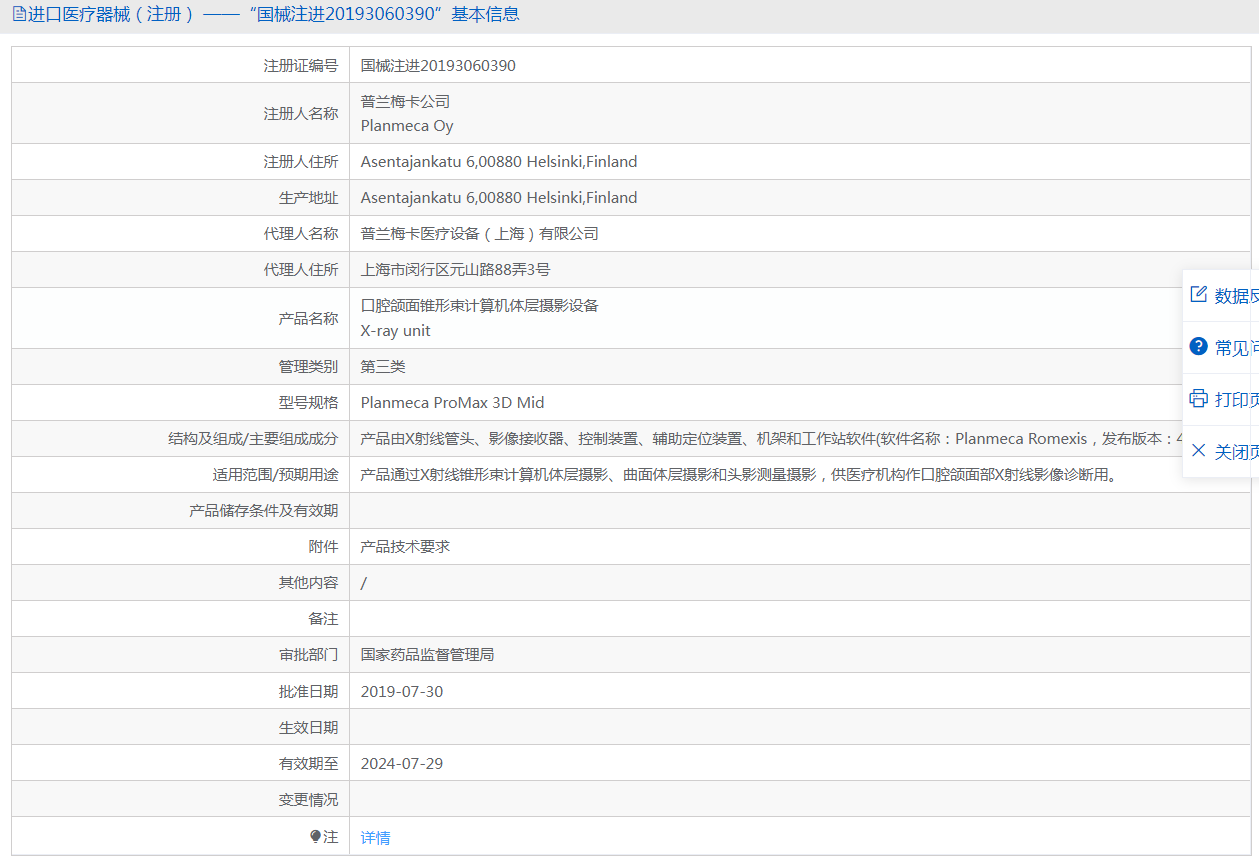This screenshot has height=857, width=1259.
Task: Click the 第三类 management category value
Action: (x=383, y=367)
